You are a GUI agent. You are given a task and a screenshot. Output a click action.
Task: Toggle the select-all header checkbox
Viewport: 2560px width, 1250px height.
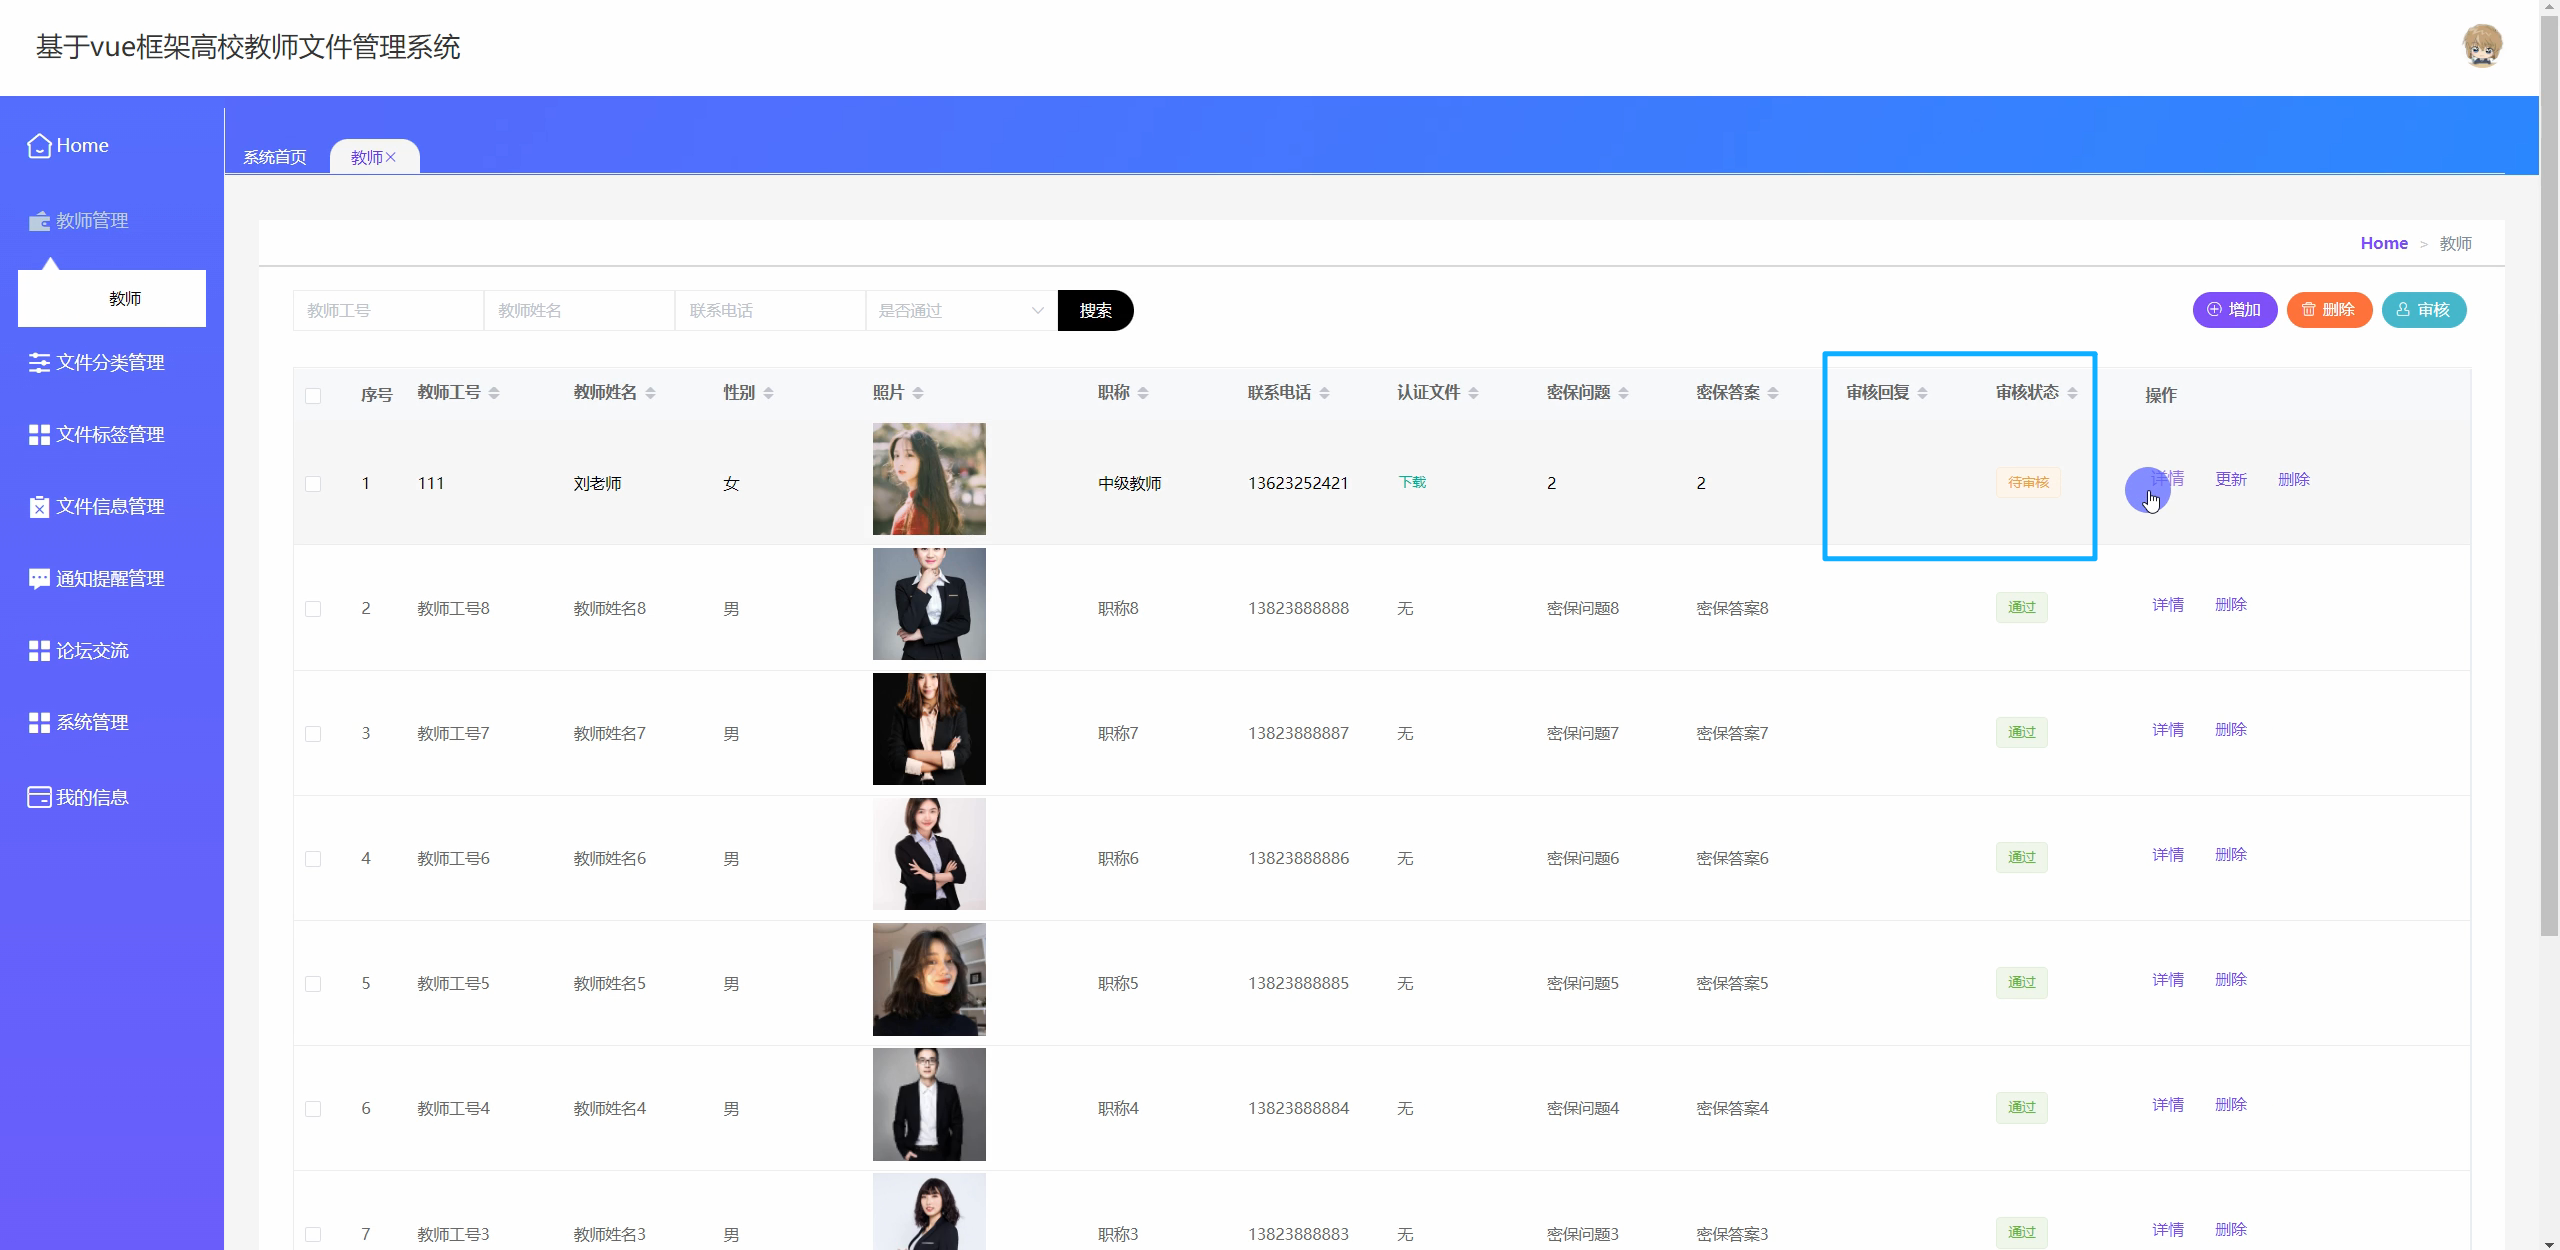pos(313,396)
